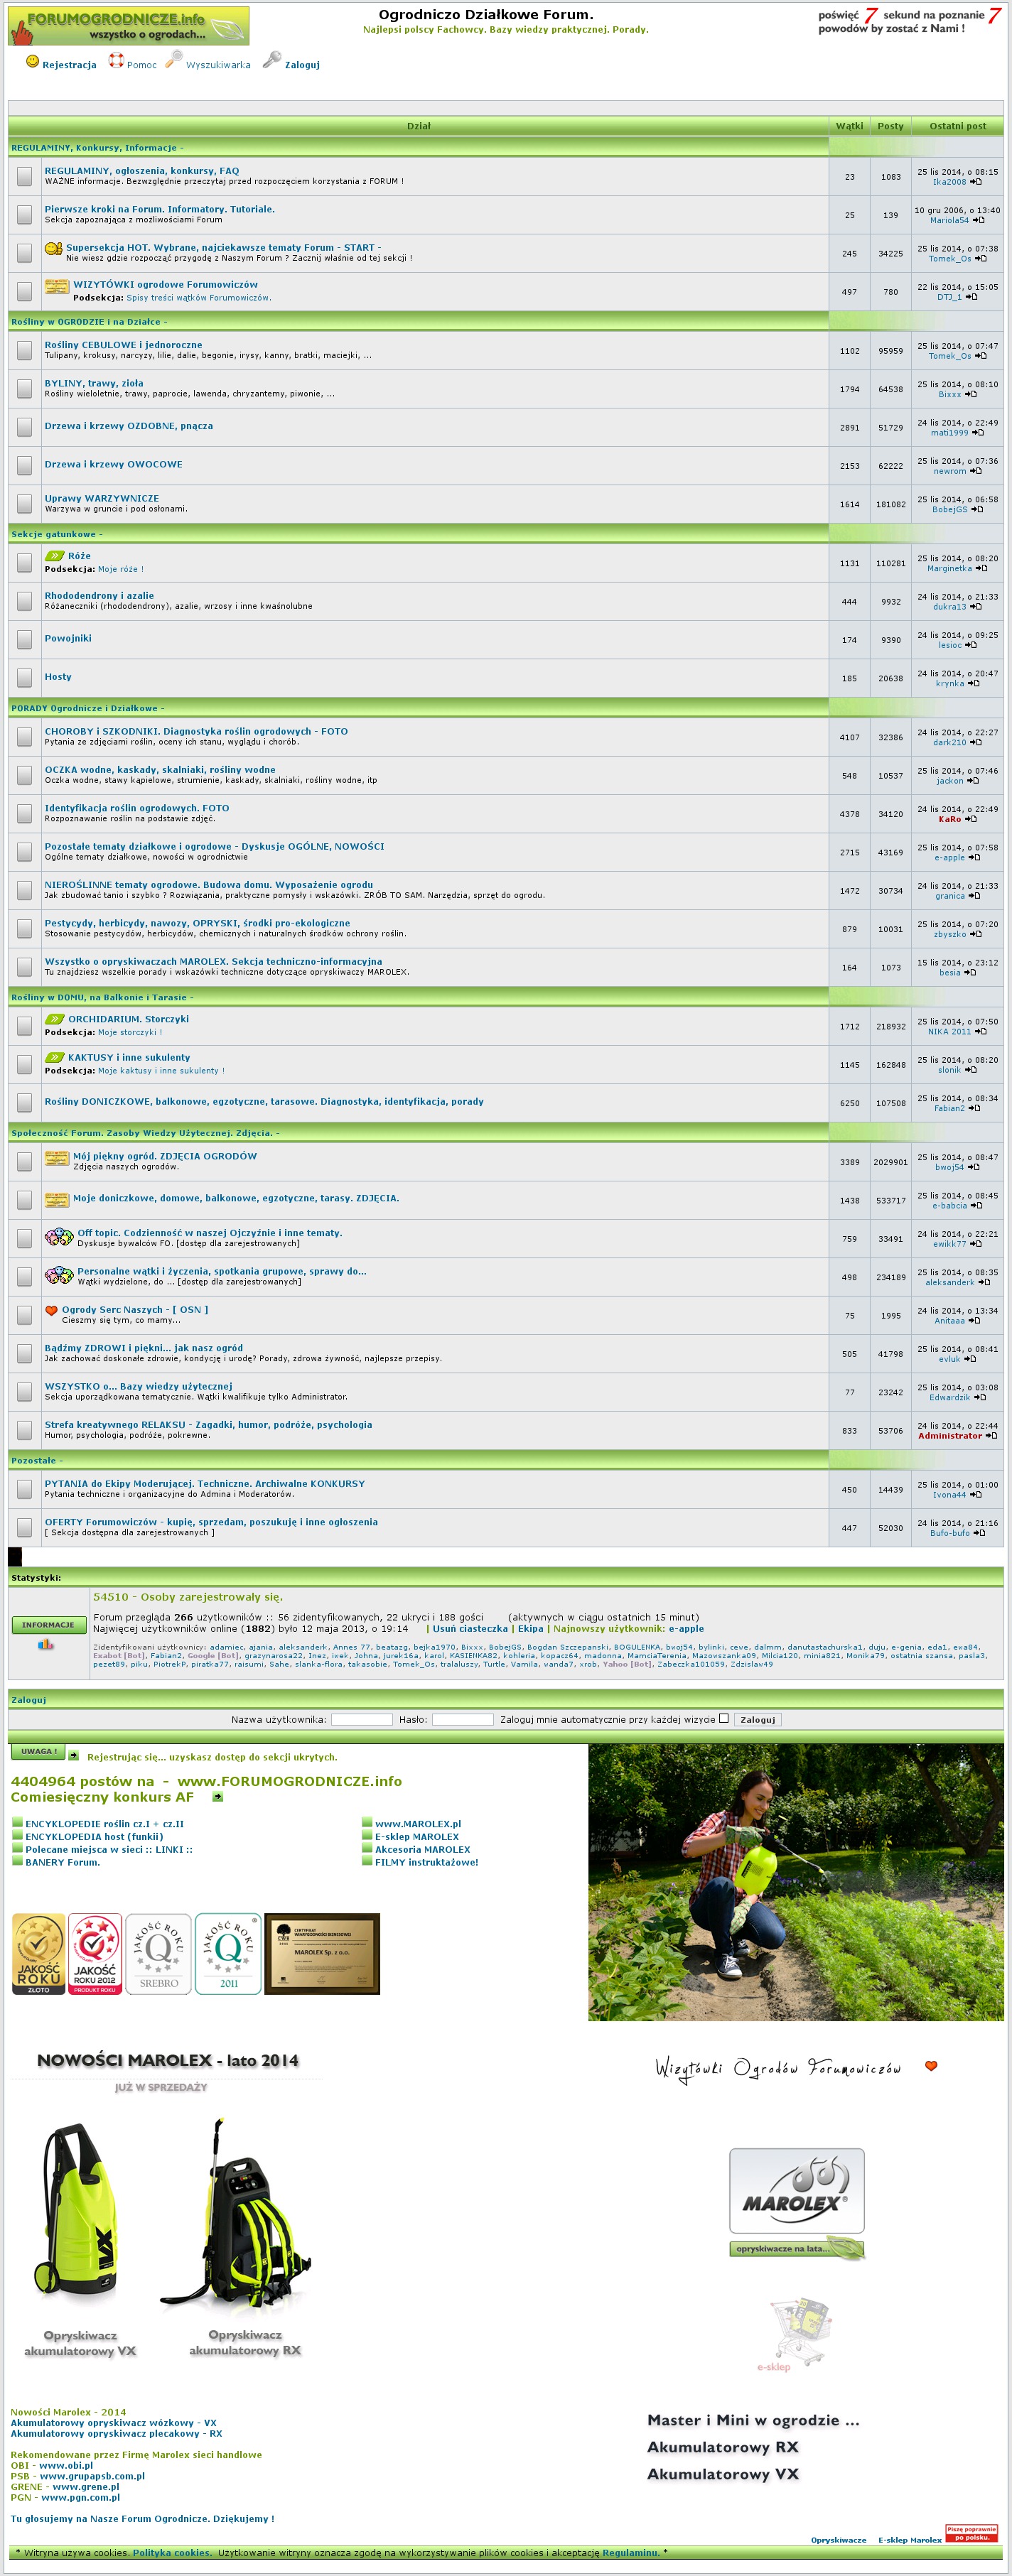Click the Pisze poprawnie po polsku badge
This screenshot has height=2576, width=1012.
[971, 2533]
